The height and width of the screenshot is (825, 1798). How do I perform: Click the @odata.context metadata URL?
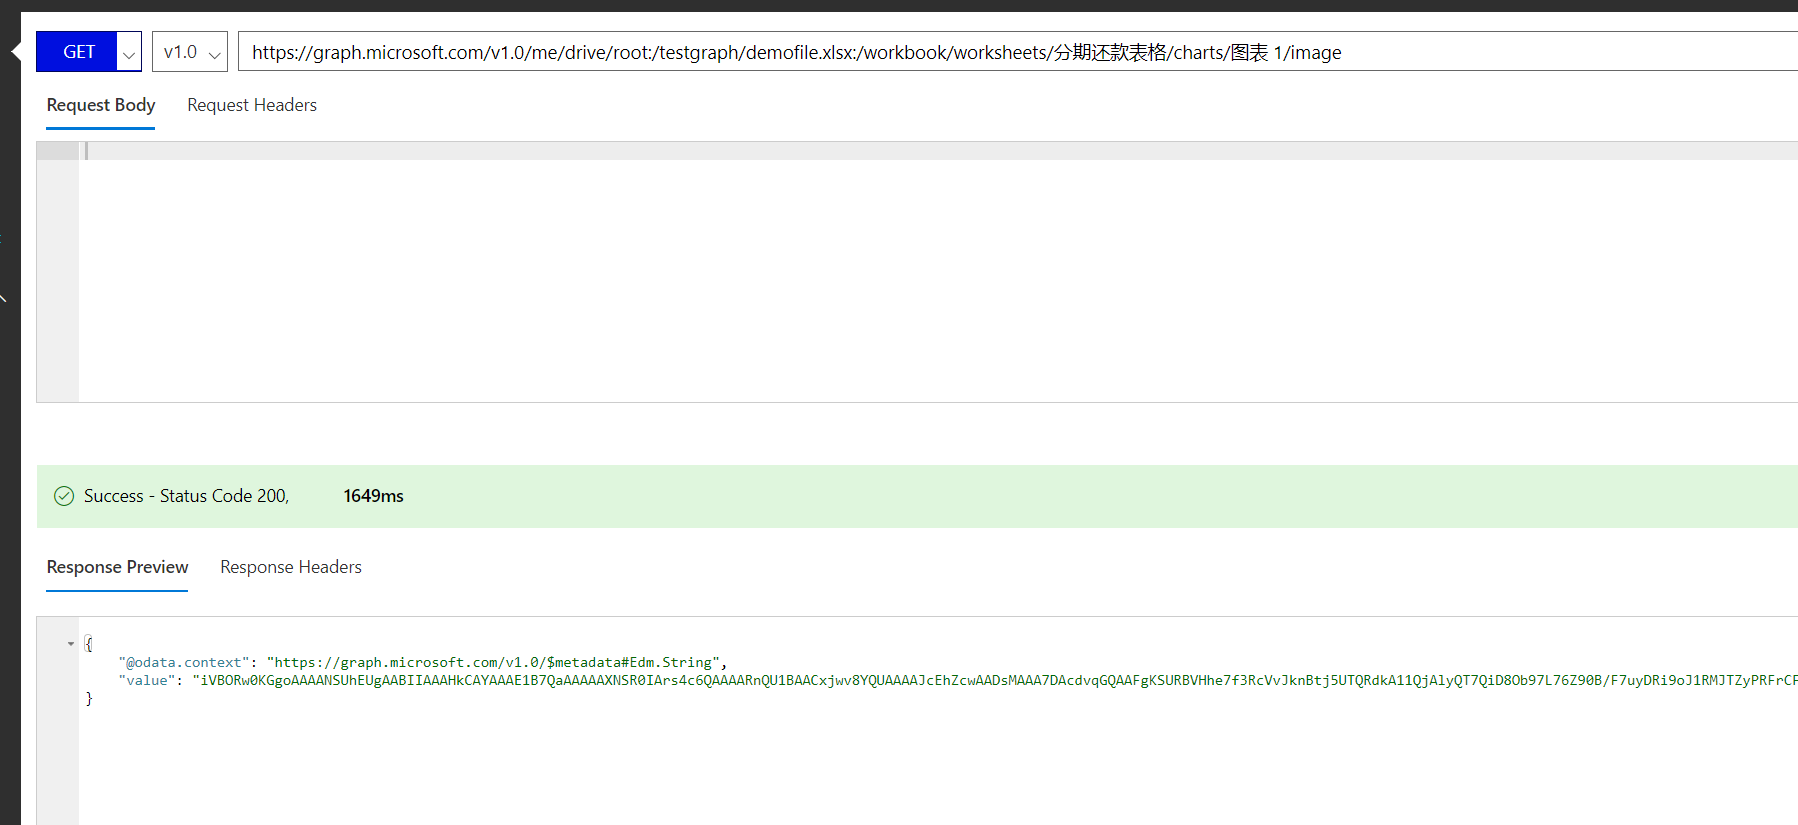click(x=493, y=662)
